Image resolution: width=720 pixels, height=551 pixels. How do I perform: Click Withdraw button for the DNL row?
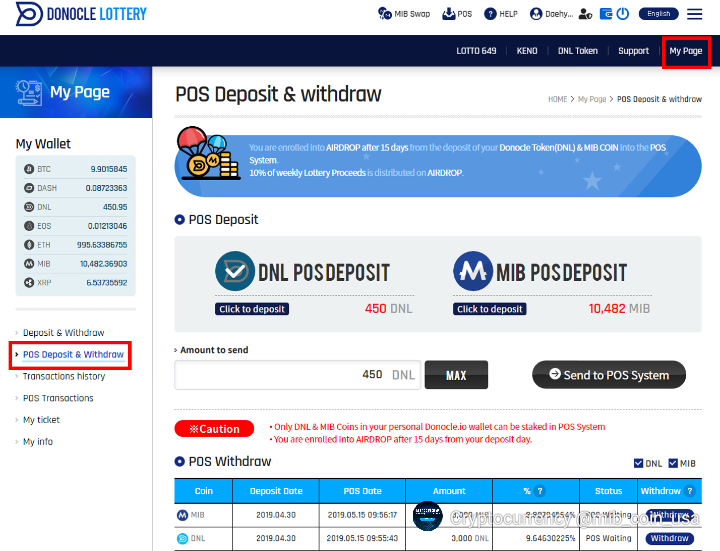[x=669, y=538]
